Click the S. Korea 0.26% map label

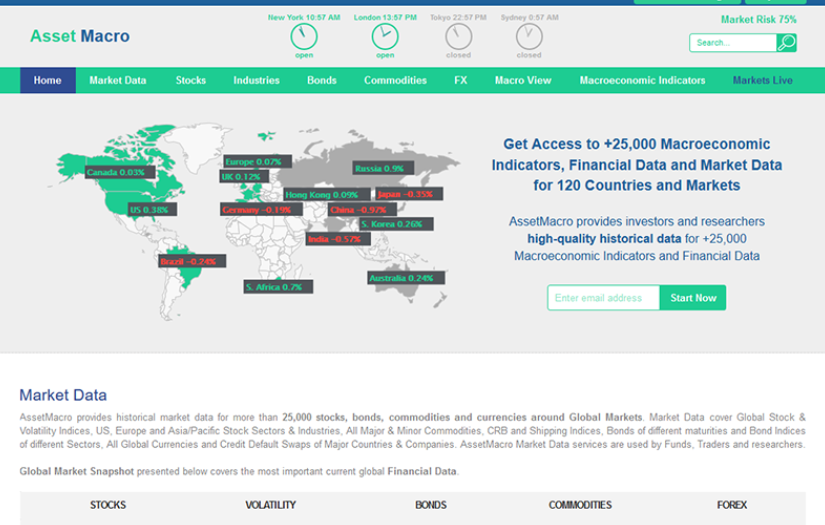[x=396, y=224]
